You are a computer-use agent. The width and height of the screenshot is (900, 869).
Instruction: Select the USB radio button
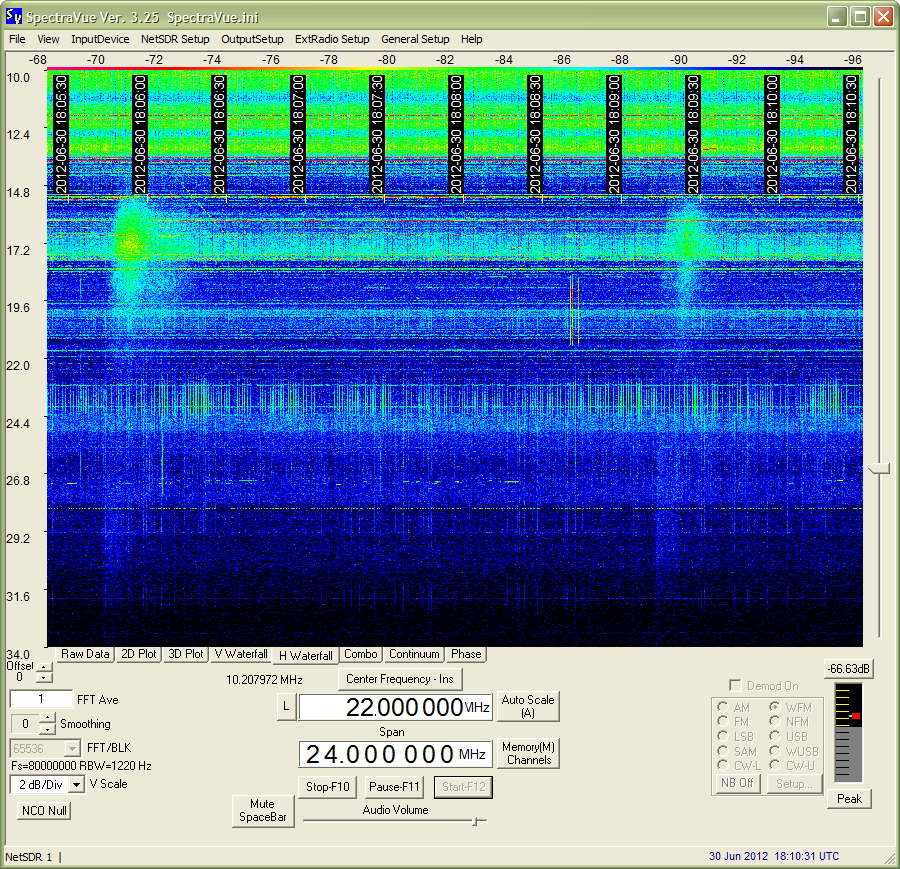coord(774,736)
